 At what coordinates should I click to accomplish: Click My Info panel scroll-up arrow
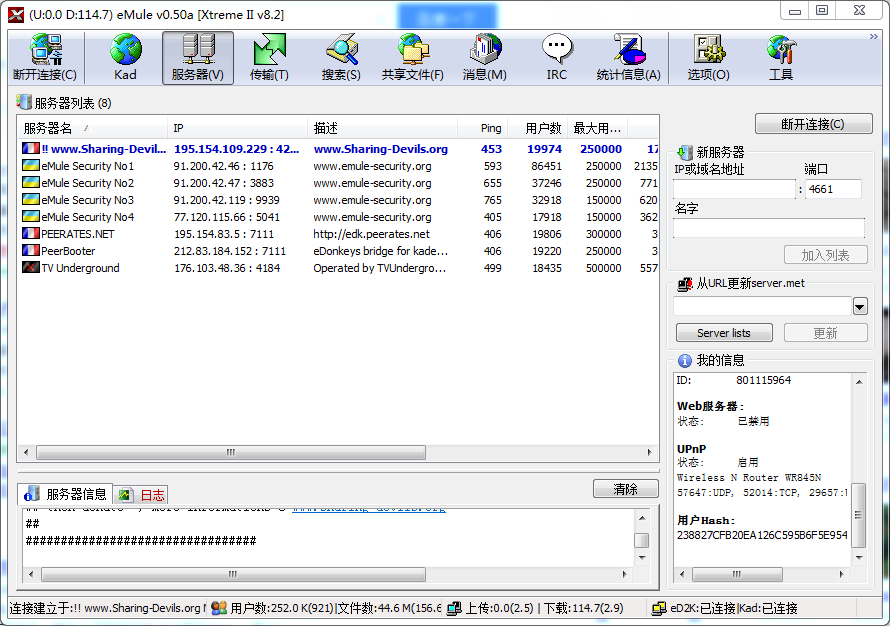click(x=859, y=381)
